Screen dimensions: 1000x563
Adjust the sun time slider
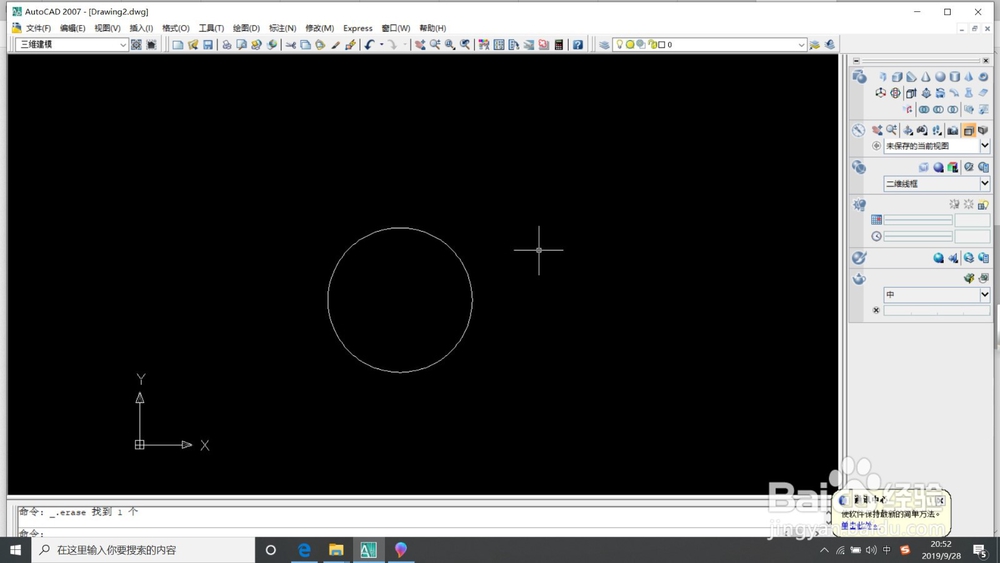tap(918, 236)
